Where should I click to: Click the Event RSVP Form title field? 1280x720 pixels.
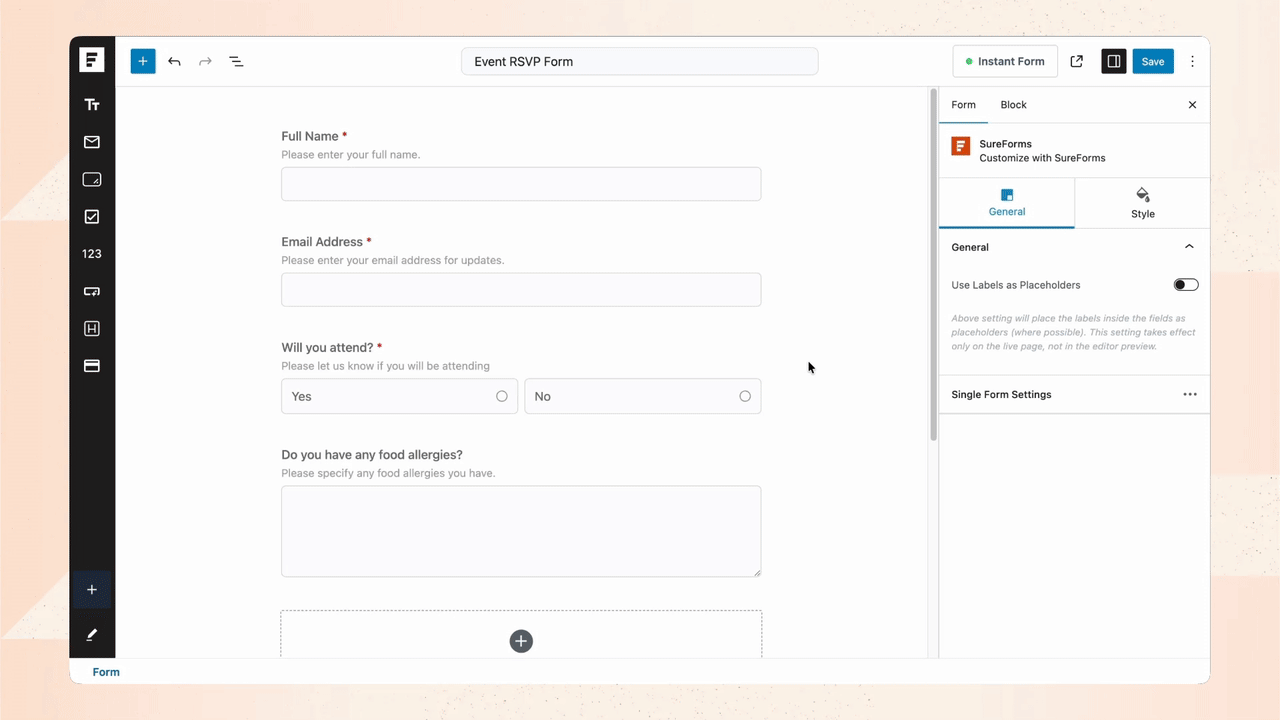click(x=640, y=61)
